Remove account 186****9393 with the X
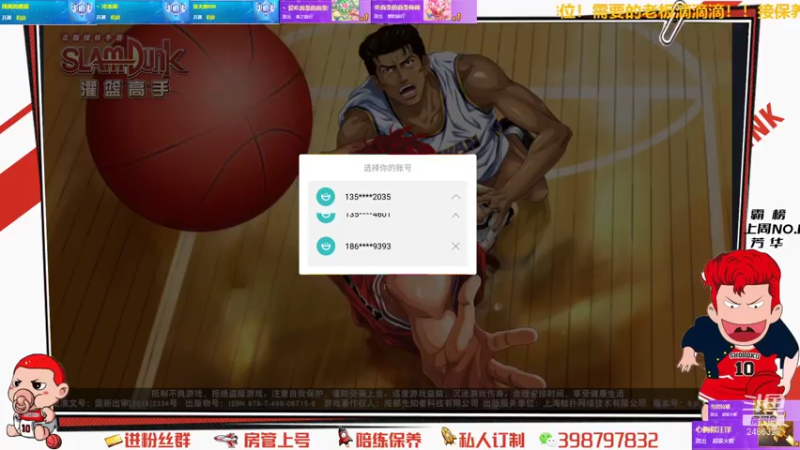 click(x=456, y=246)
